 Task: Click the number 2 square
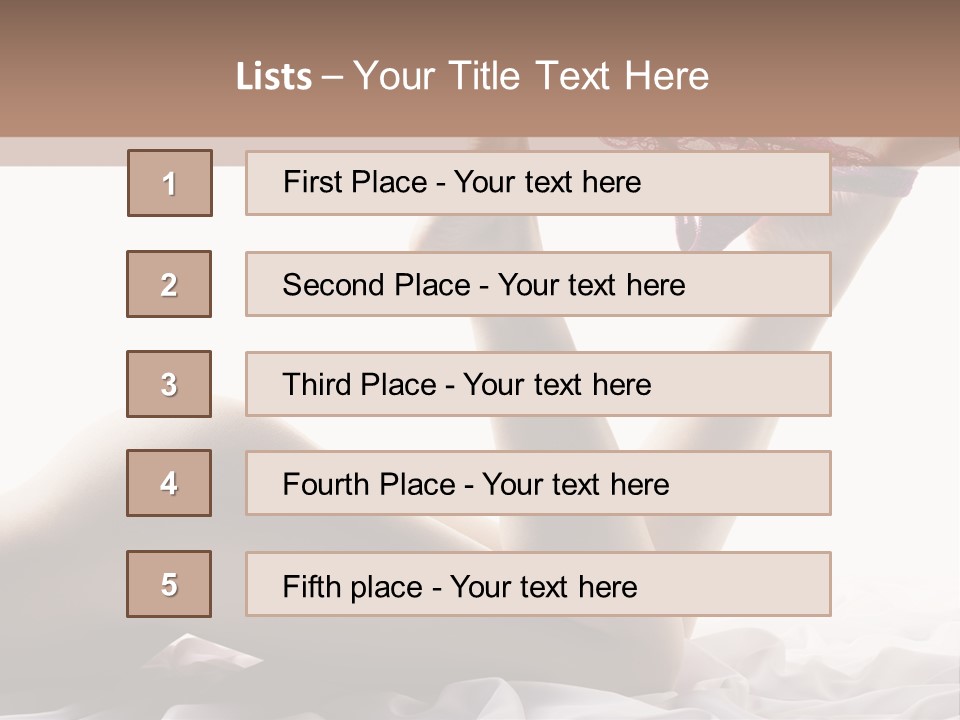tap(169, 283)
